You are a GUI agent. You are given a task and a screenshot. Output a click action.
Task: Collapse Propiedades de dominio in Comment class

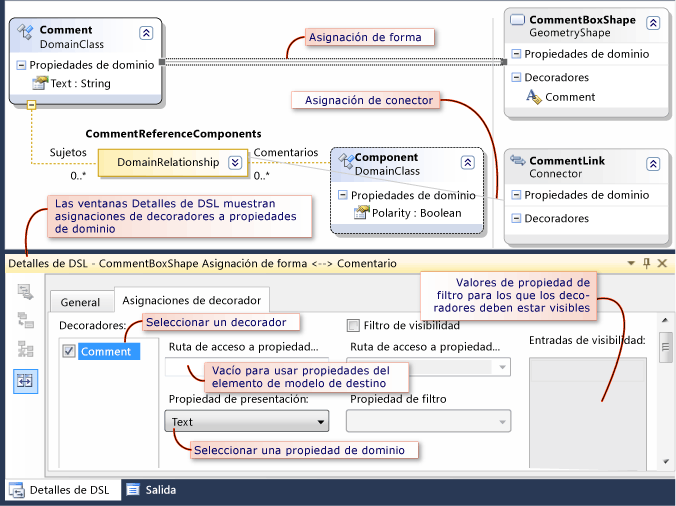tap(21, 65)
